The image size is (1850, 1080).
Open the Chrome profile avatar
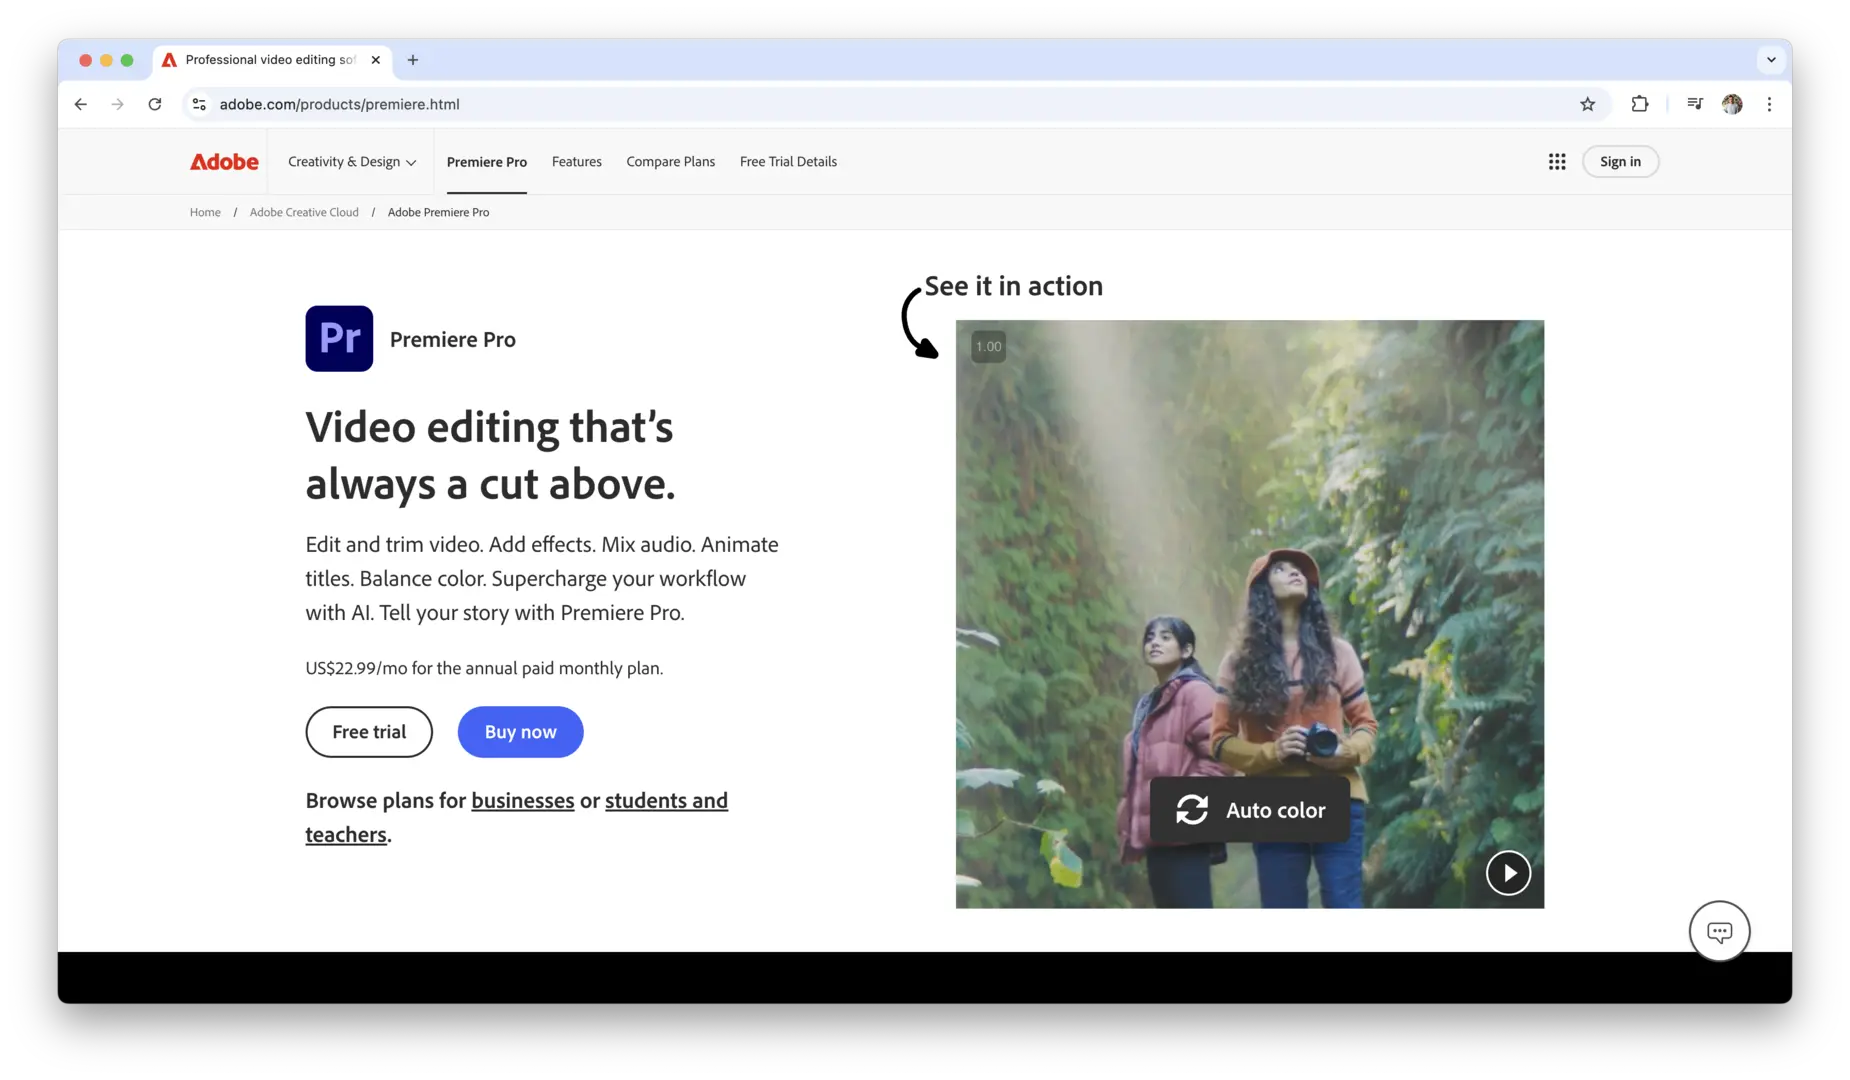(x=1732, y=104)
